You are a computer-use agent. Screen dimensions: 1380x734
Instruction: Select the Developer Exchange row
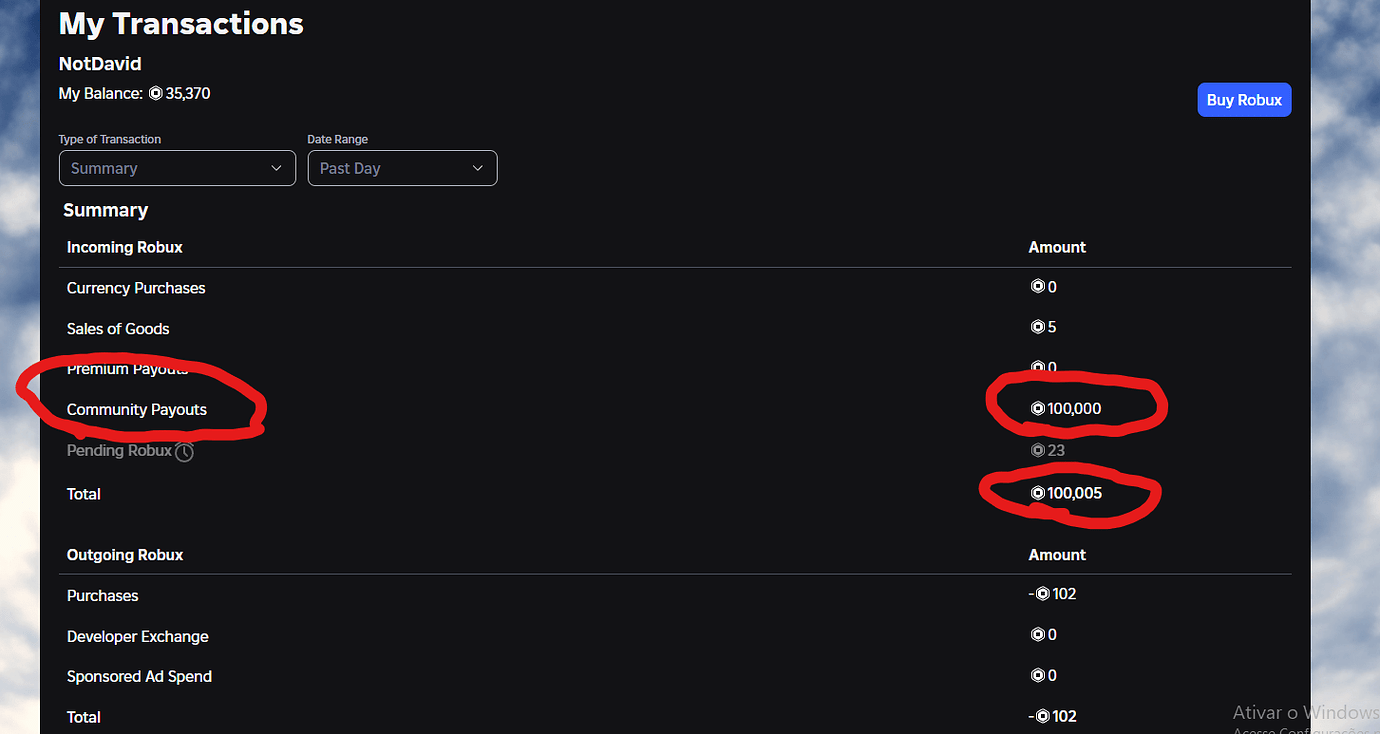tap(138, 637)
